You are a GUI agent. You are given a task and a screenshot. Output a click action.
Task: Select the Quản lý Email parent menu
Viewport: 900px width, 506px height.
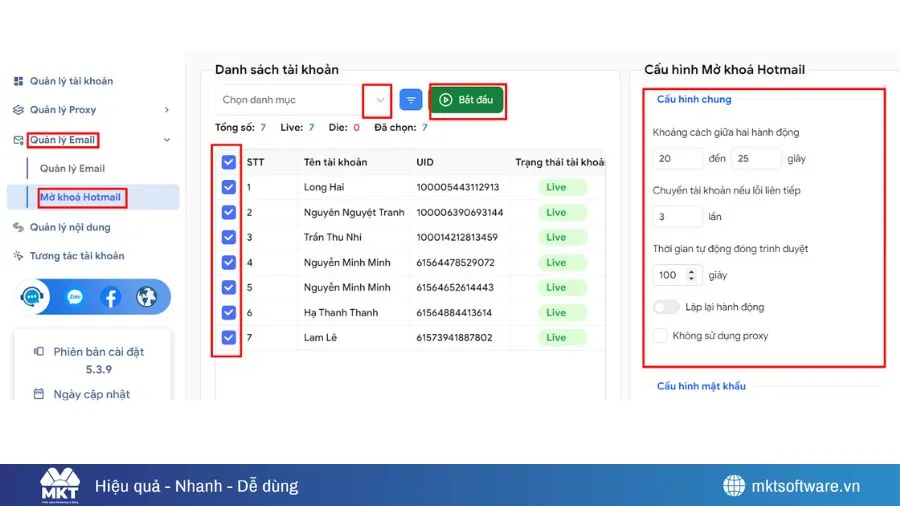[x=62, y=140]
